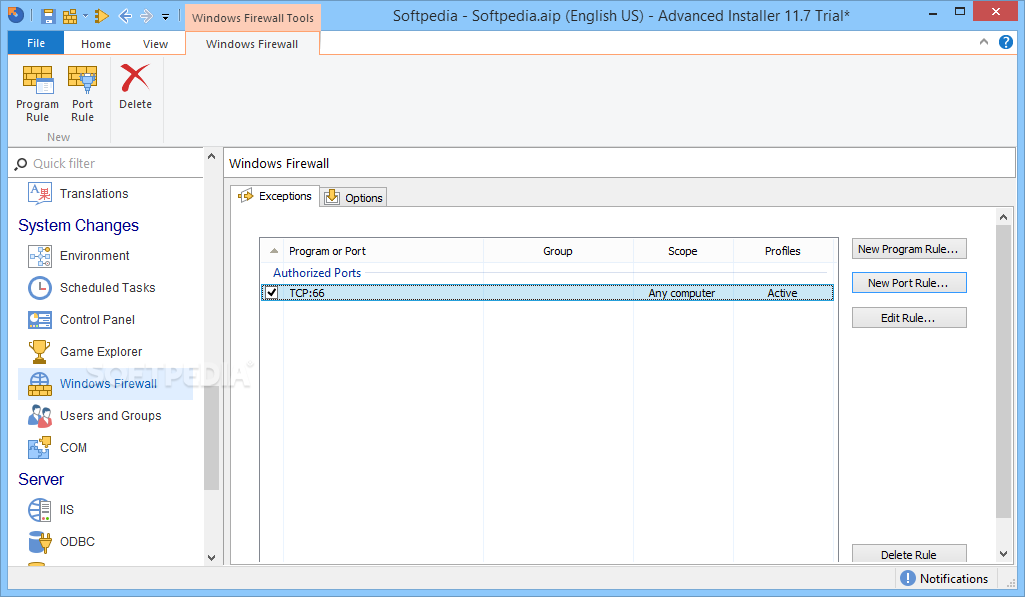This screenshot has height=597, width=1025.
Task: Select the TCP:66 rule entry text
Action: [307, 293]
